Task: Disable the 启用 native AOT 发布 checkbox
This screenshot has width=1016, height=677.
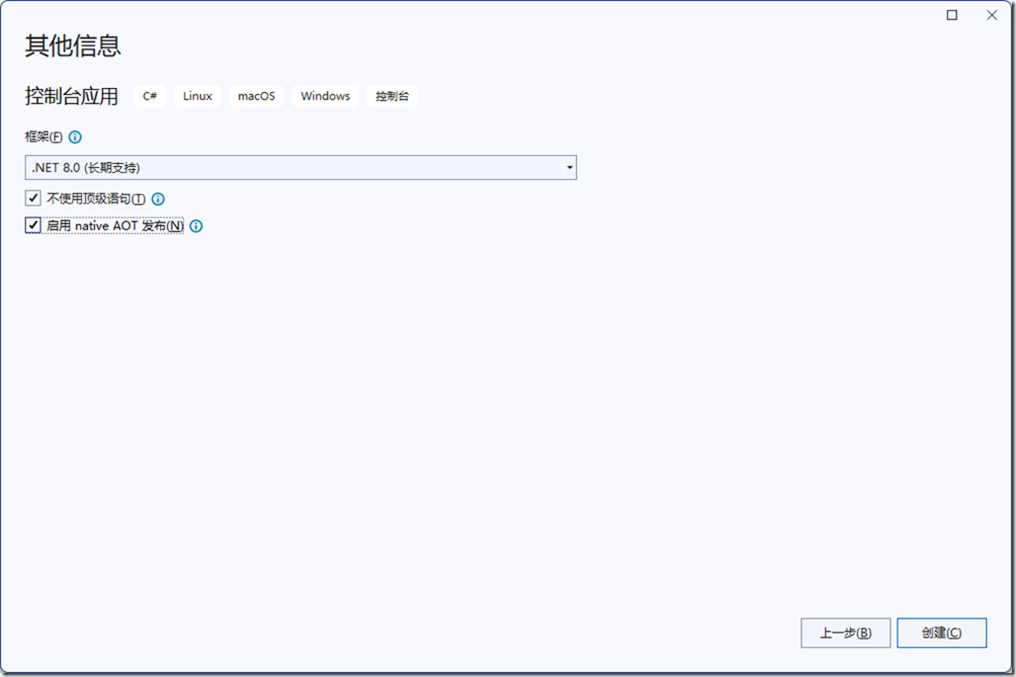Action: 34,226
